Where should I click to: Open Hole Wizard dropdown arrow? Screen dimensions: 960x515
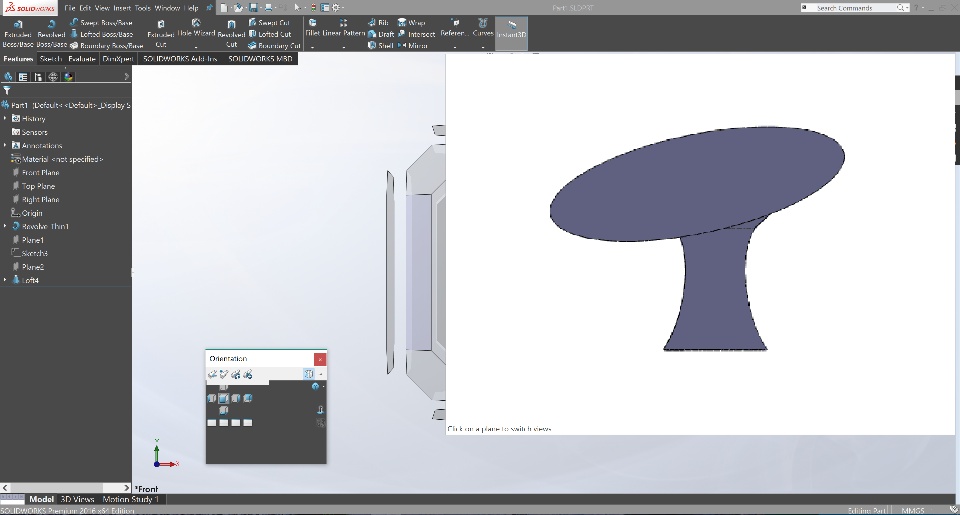coord(196,47)
